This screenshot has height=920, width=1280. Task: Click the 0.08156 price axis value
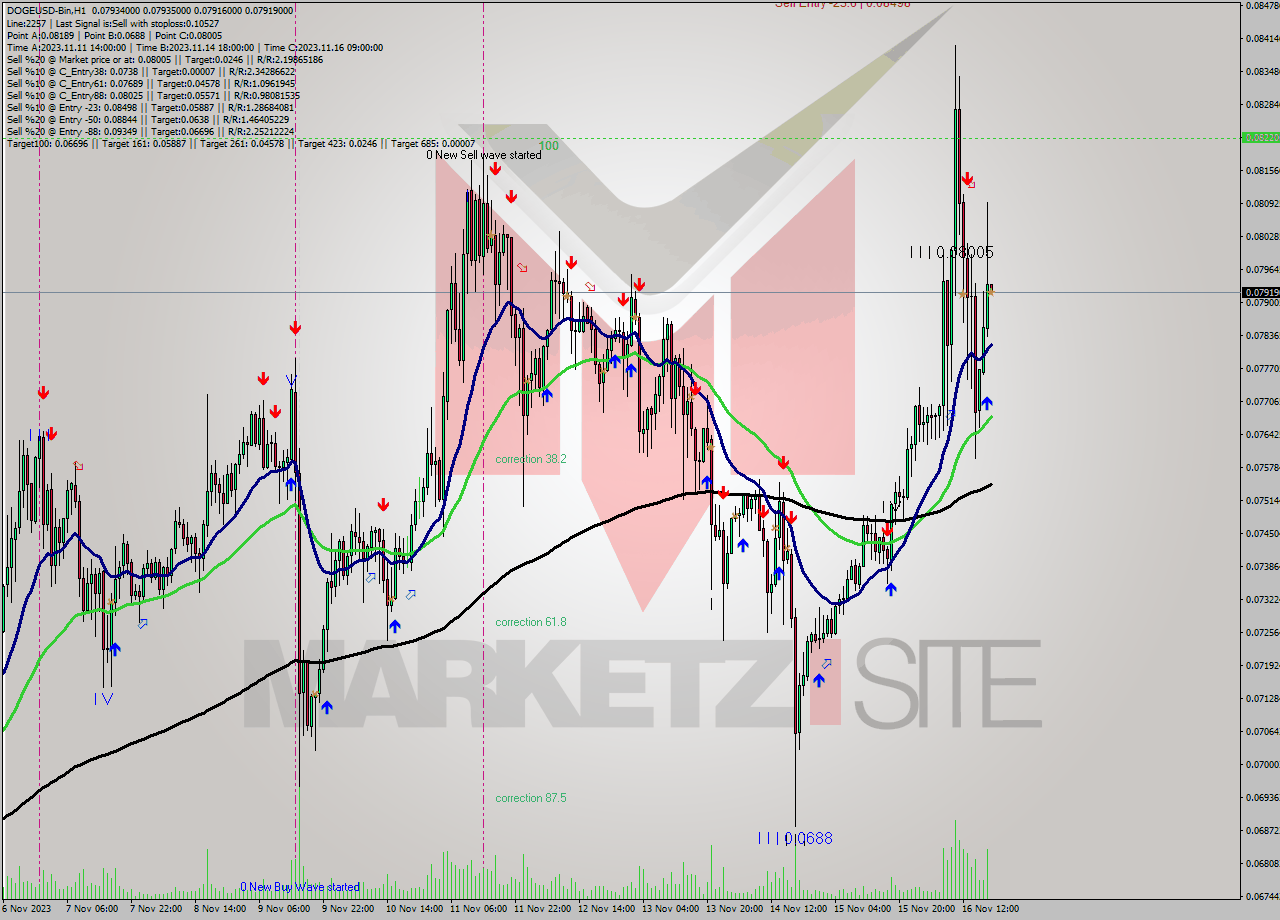(1262, 170)
